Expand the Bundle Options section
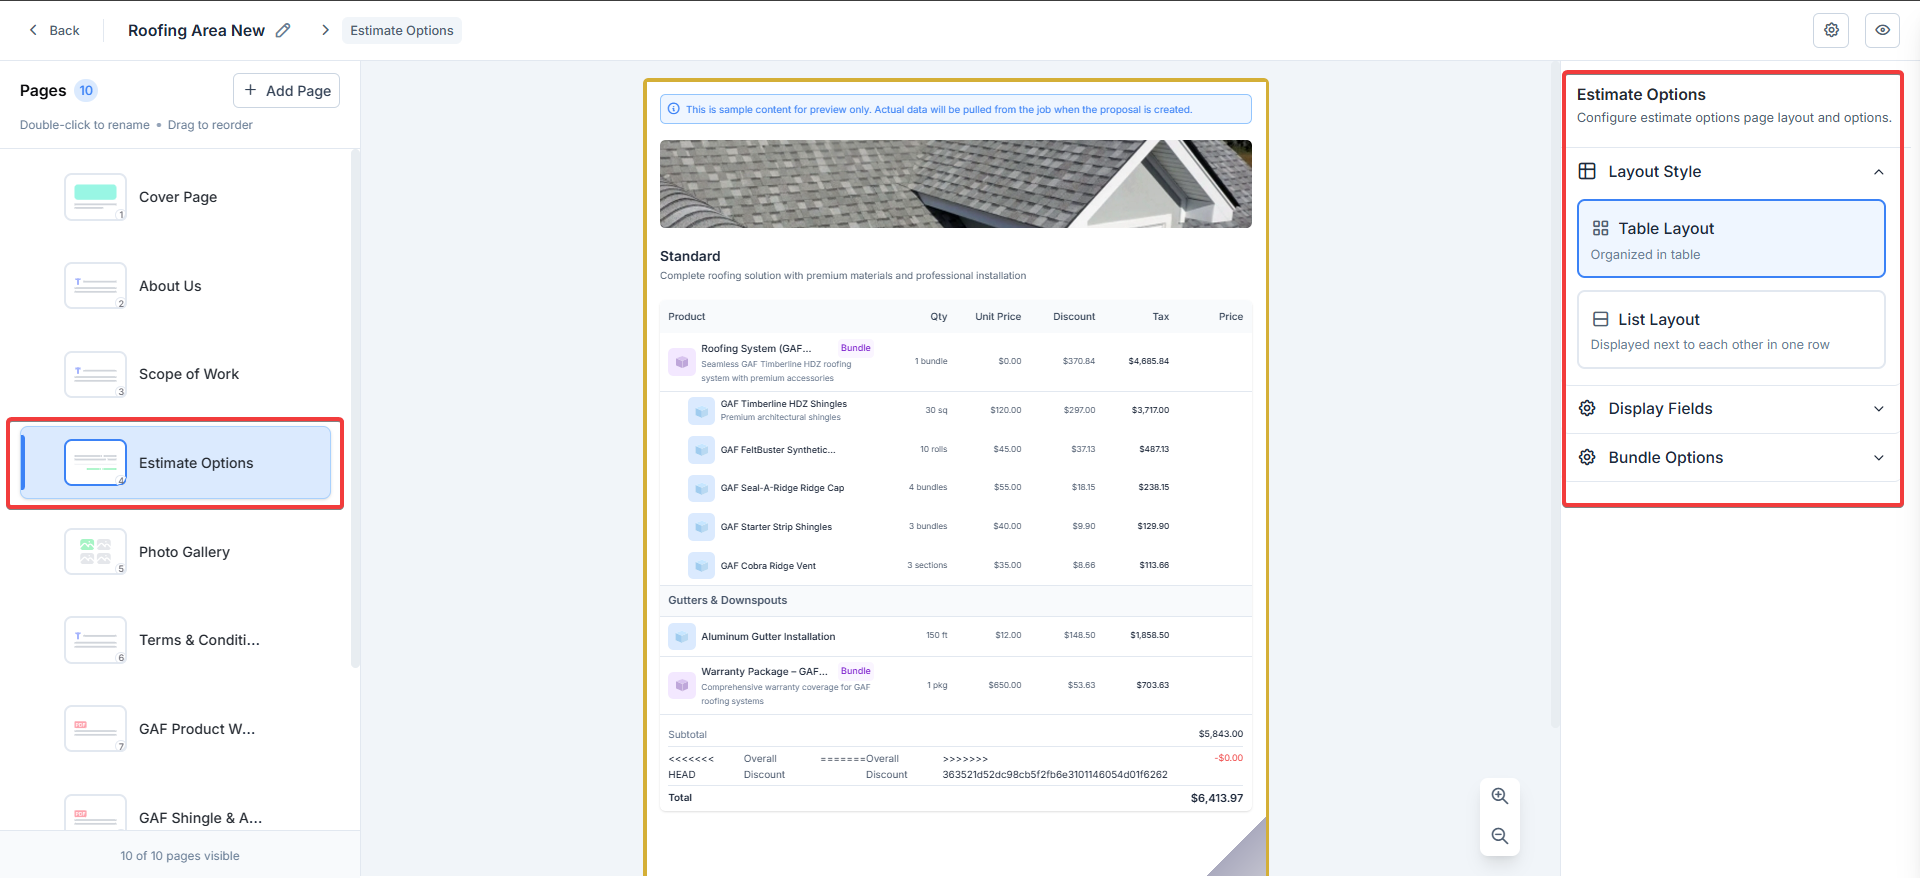This screenshot has height=878, width=1920. pos(1731,457)
